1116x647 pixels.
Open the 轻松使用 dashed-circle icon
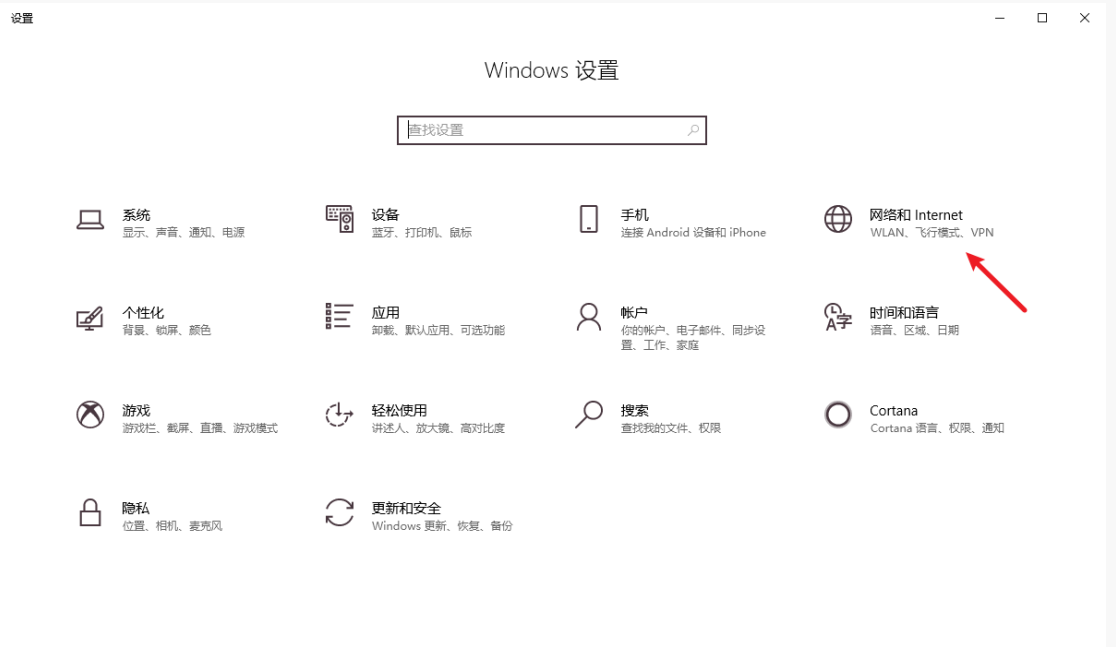point(339,414)
